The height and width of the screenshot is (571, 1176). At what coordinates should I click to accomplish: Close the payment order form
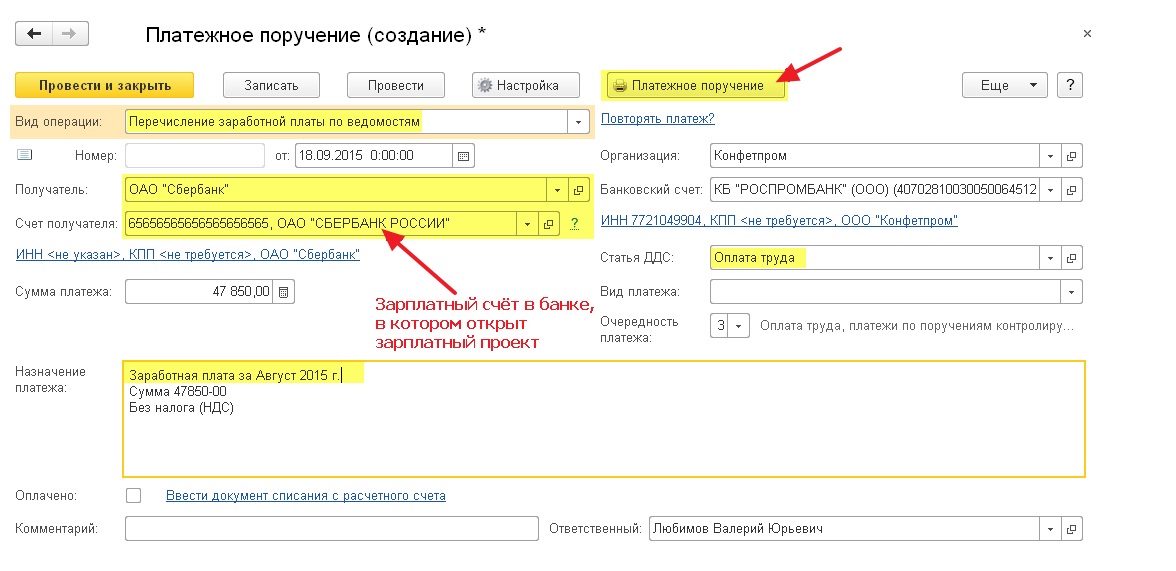tap(1088, 34)
